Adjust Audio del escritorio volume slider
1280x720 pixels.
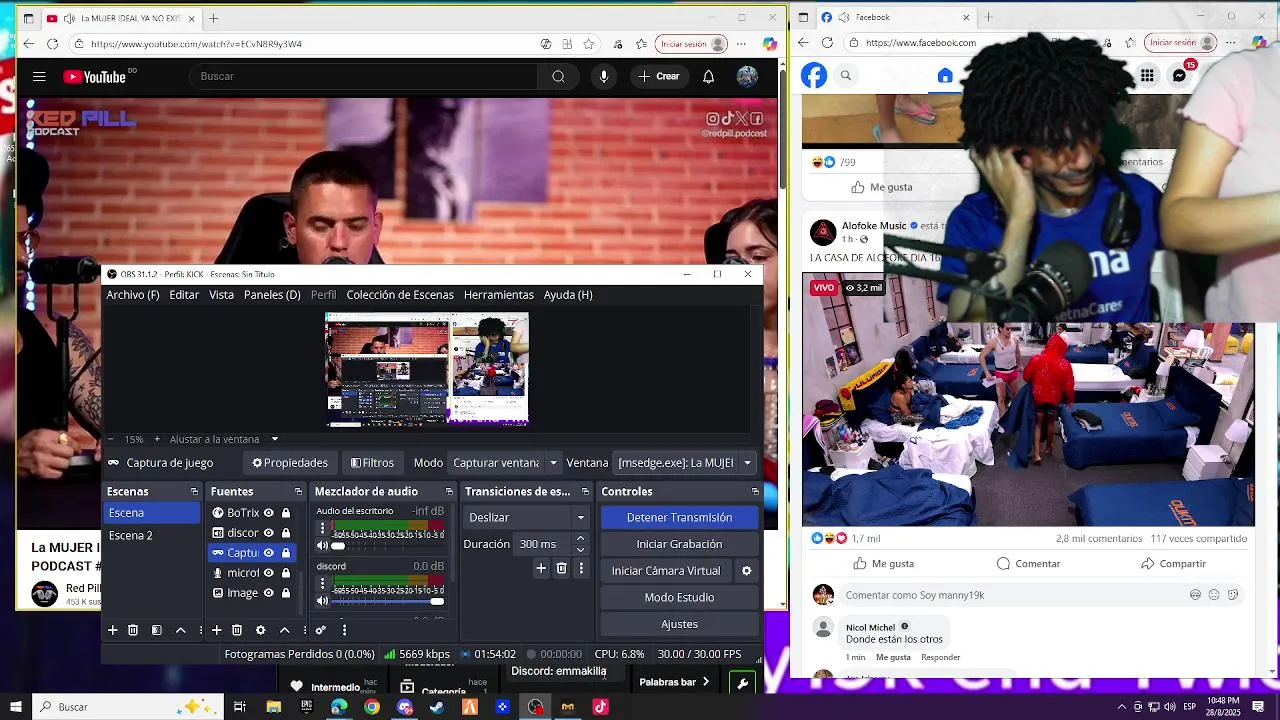click(388, 546)
